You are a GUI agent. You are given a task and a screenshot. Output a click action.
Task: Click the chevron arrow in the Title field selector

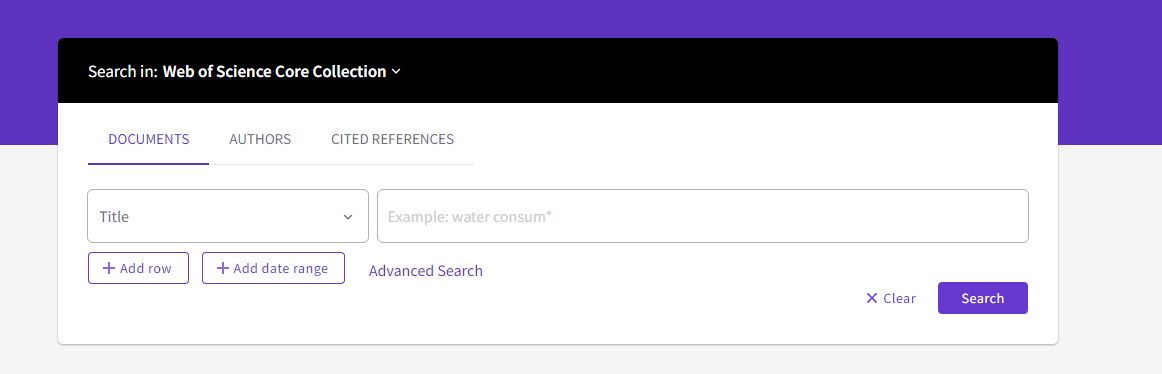click(348, 217)
